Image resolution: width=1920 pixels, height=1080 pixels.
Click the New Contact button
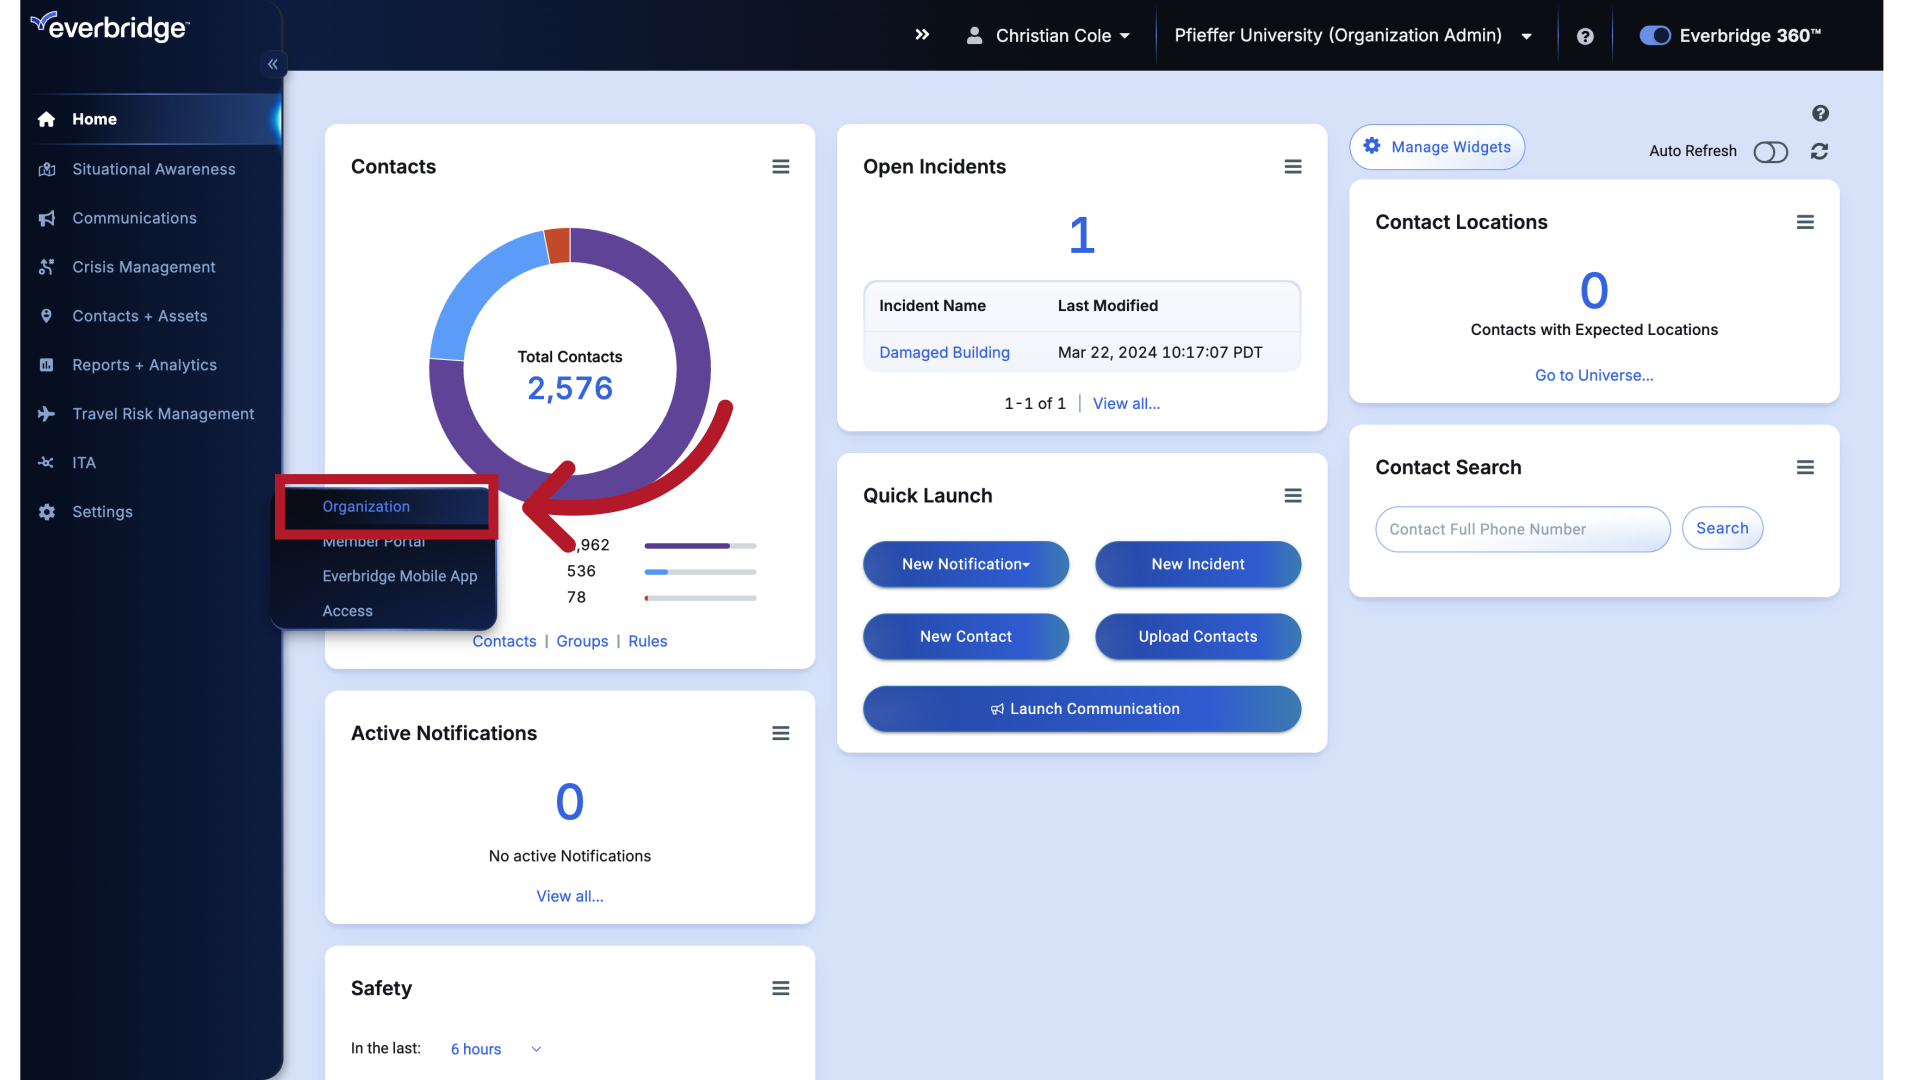(966, 637)
